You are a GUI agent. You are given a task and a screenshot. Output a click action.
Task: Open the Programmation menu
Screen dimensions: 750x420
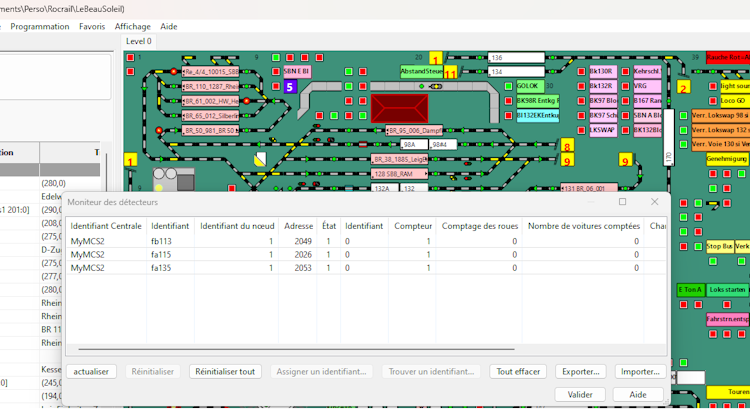[40, 26]
